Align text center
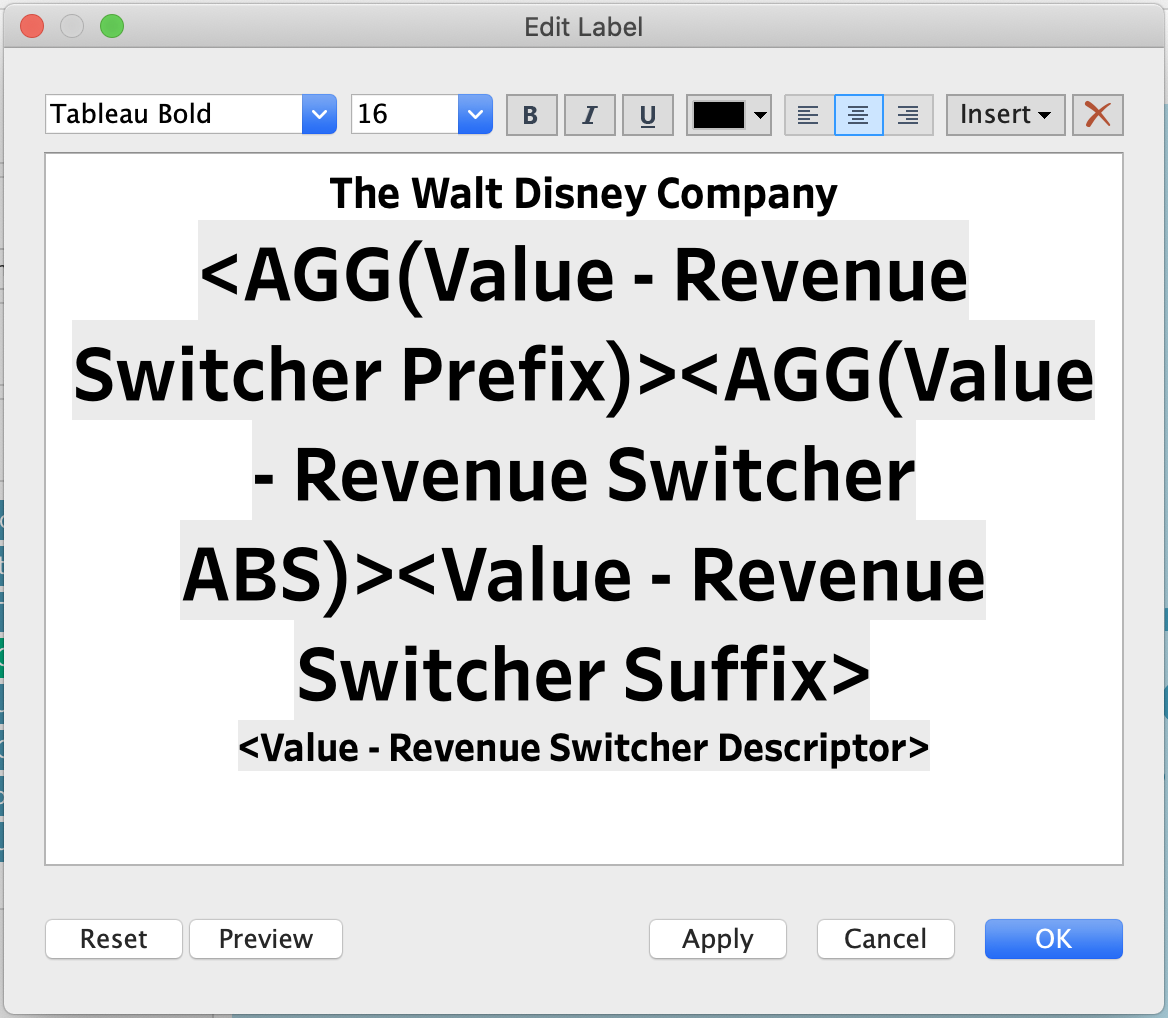This screenshot has width=1168, height=1018. pos(859,115)
